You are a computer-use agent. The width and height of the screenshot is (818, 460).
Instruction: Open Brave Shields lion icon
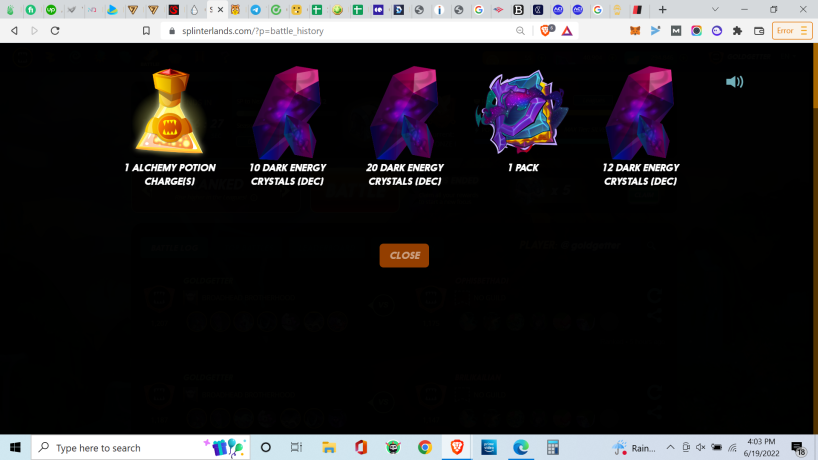click(x=546, y=31)
